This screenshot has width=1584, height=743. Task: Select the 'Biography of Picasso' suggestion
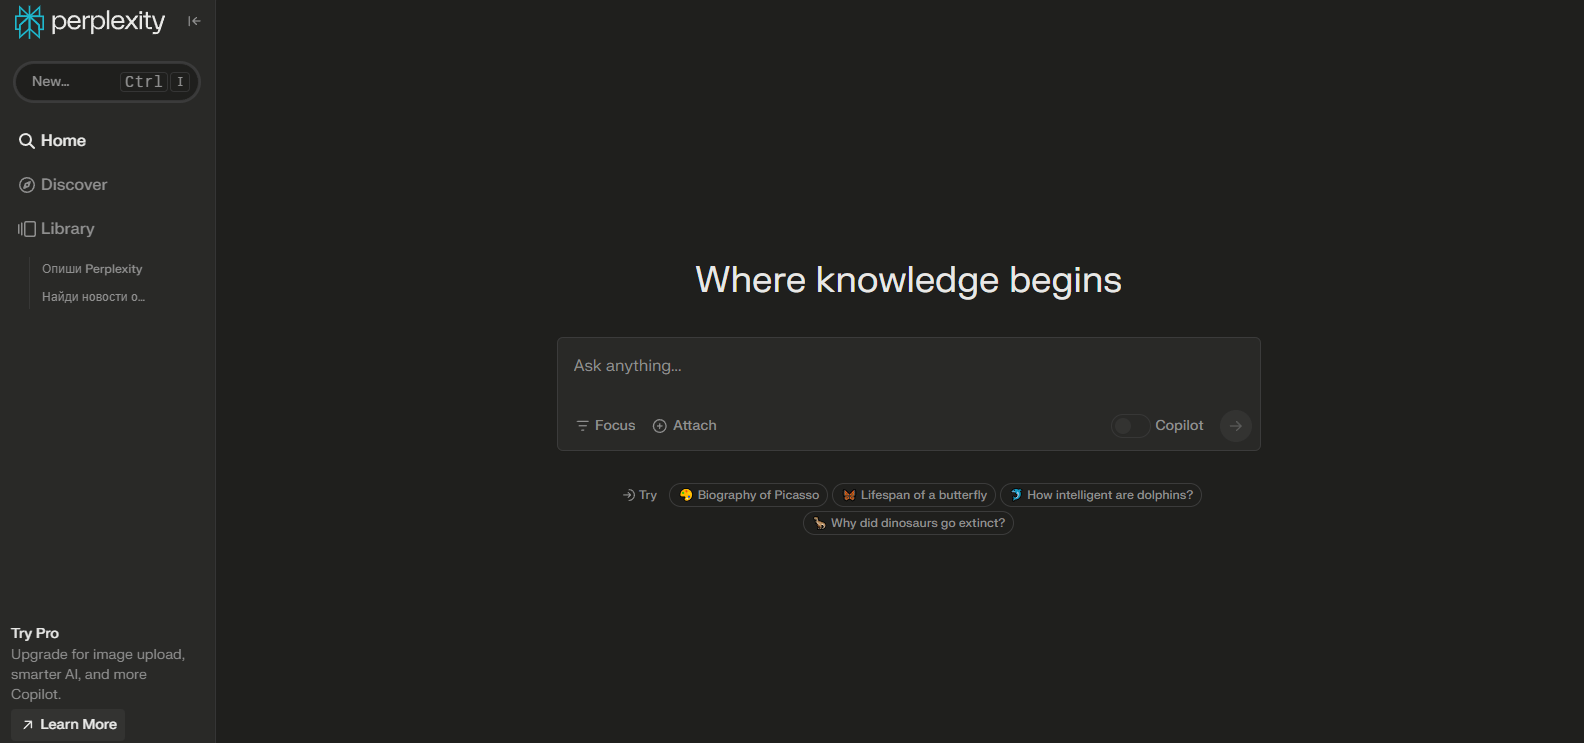(x=748, y=495)
